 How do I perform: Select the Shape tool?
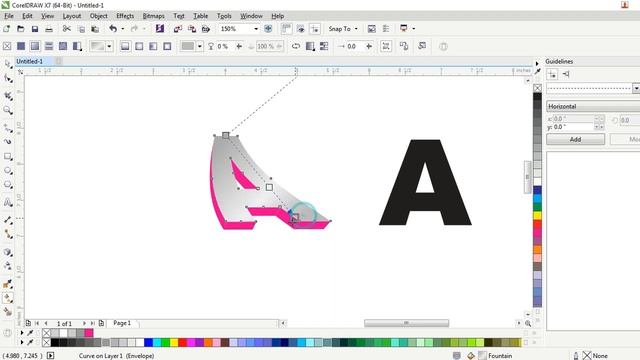tap(8, 78)
